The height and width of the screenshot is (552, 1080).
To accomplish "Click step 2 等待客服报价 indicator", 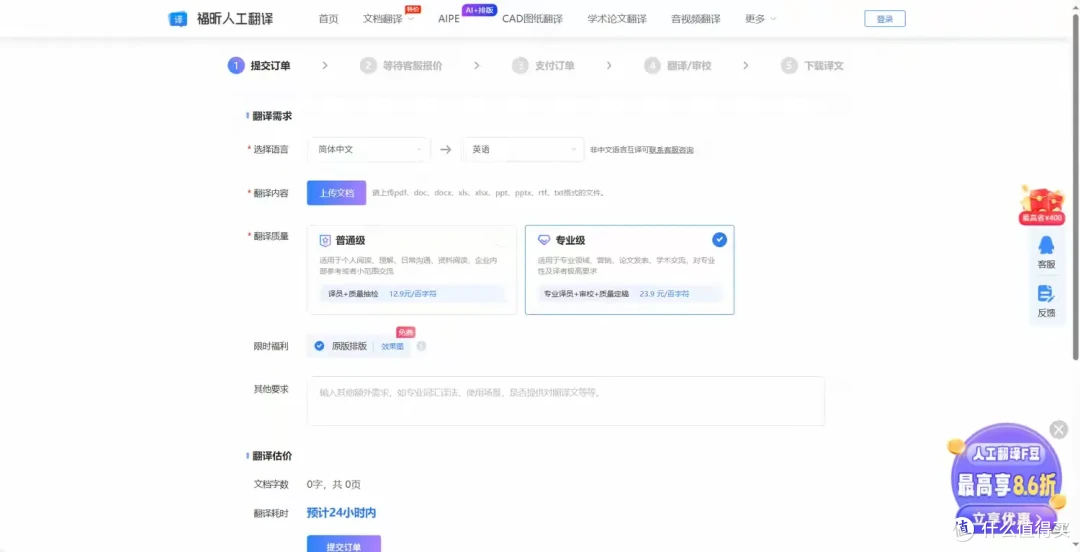I will [400, 65].
